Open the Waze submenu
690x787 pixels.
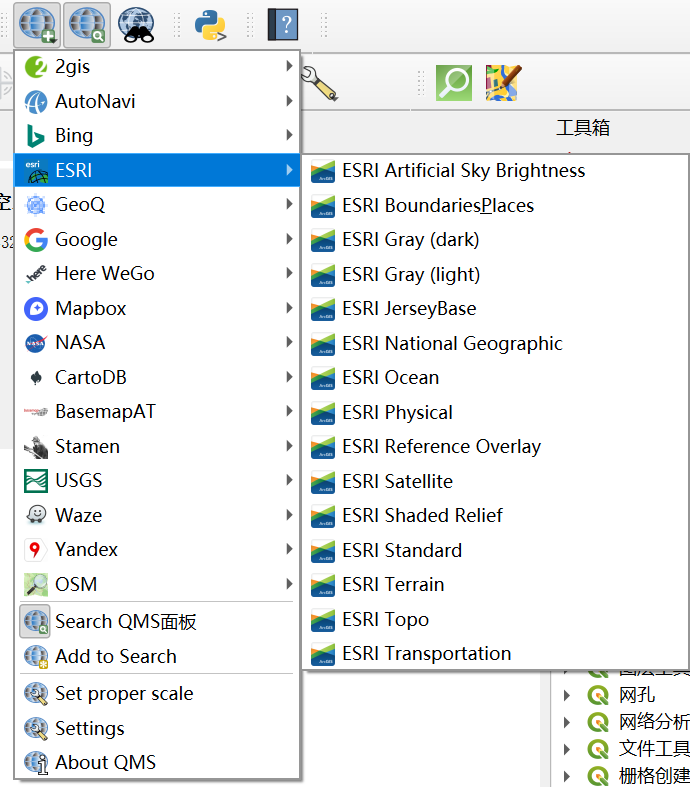[158, 515]
